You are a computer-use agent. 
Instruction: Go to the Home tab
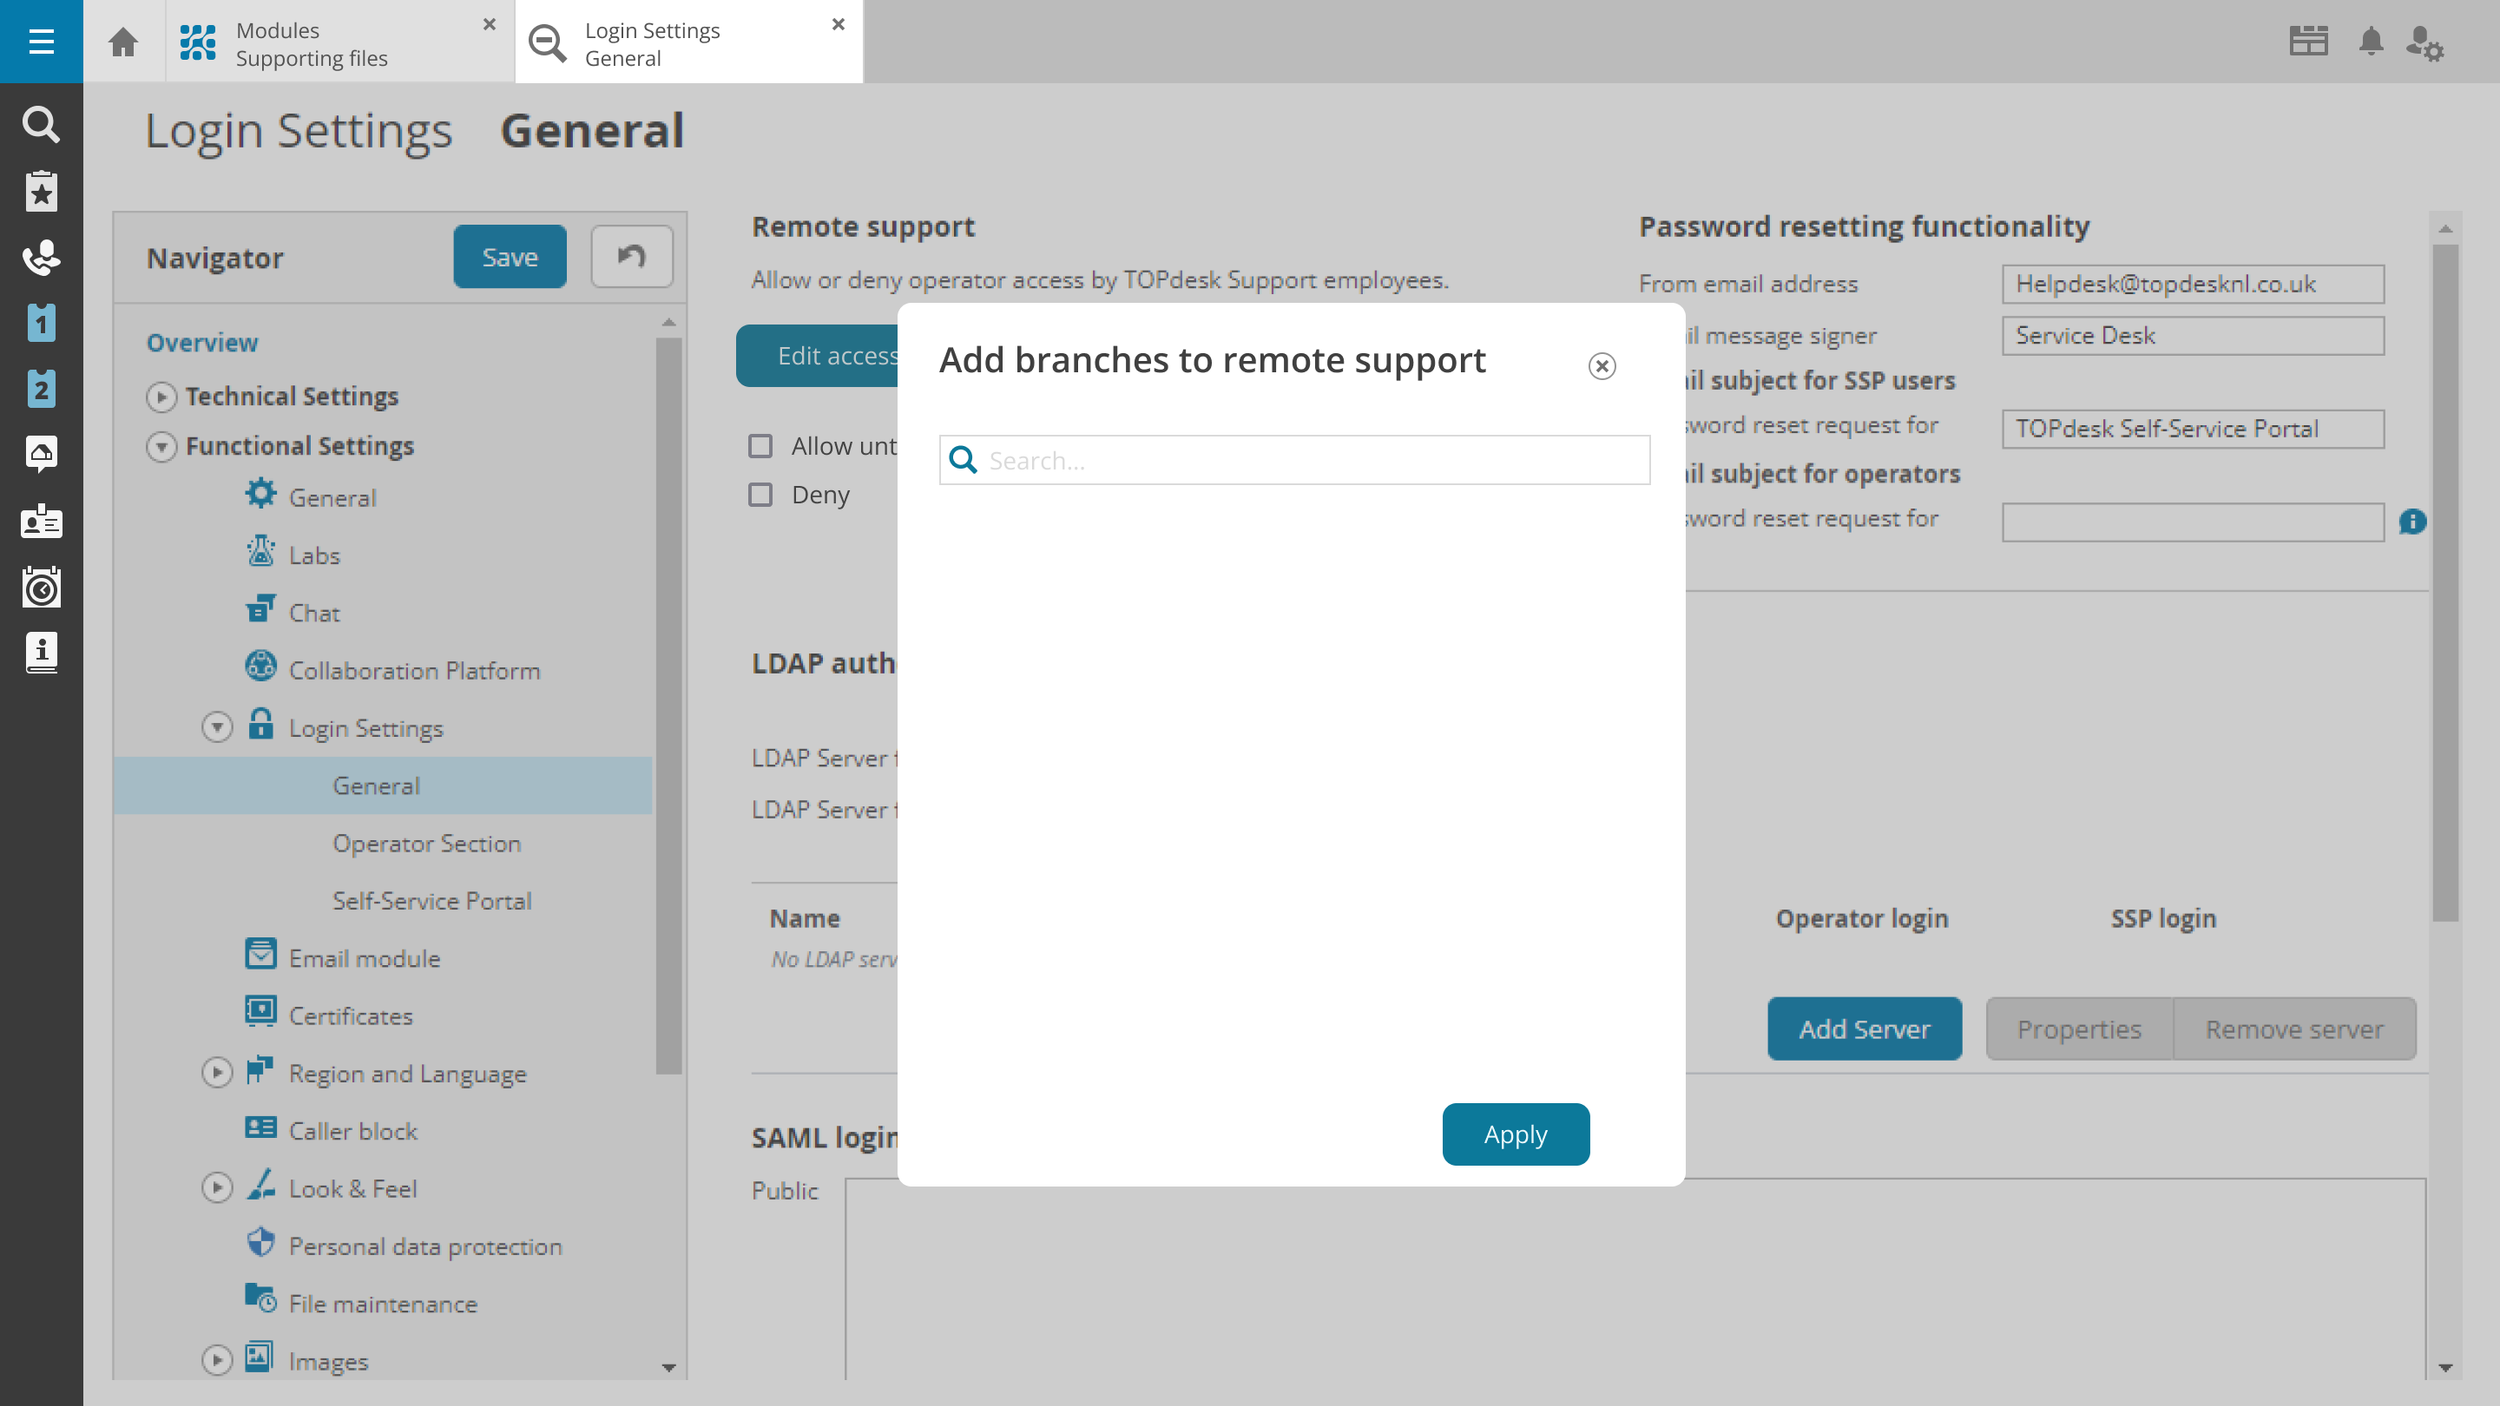(122, 42)
